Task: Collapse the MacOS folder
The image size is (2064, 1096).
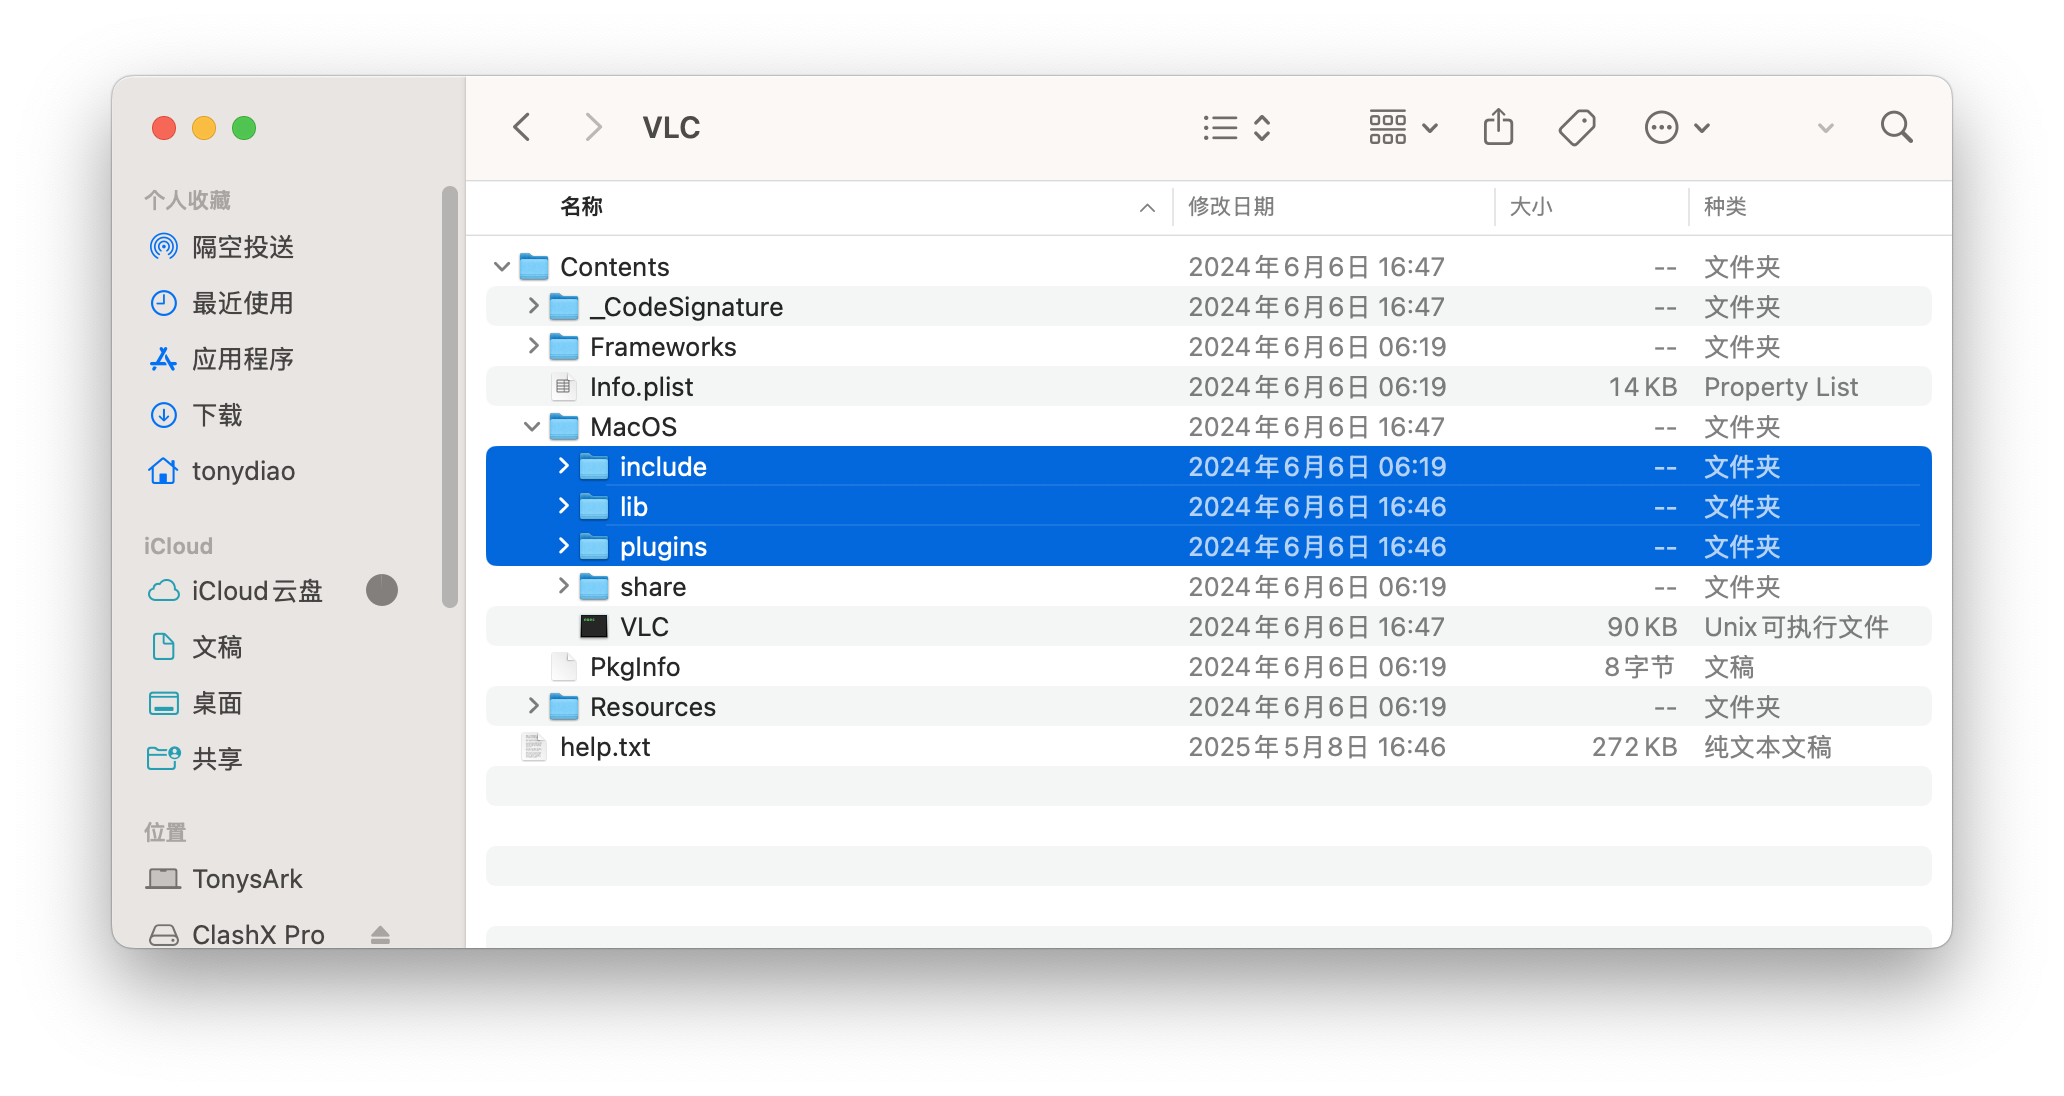Action: click(532, 427)
